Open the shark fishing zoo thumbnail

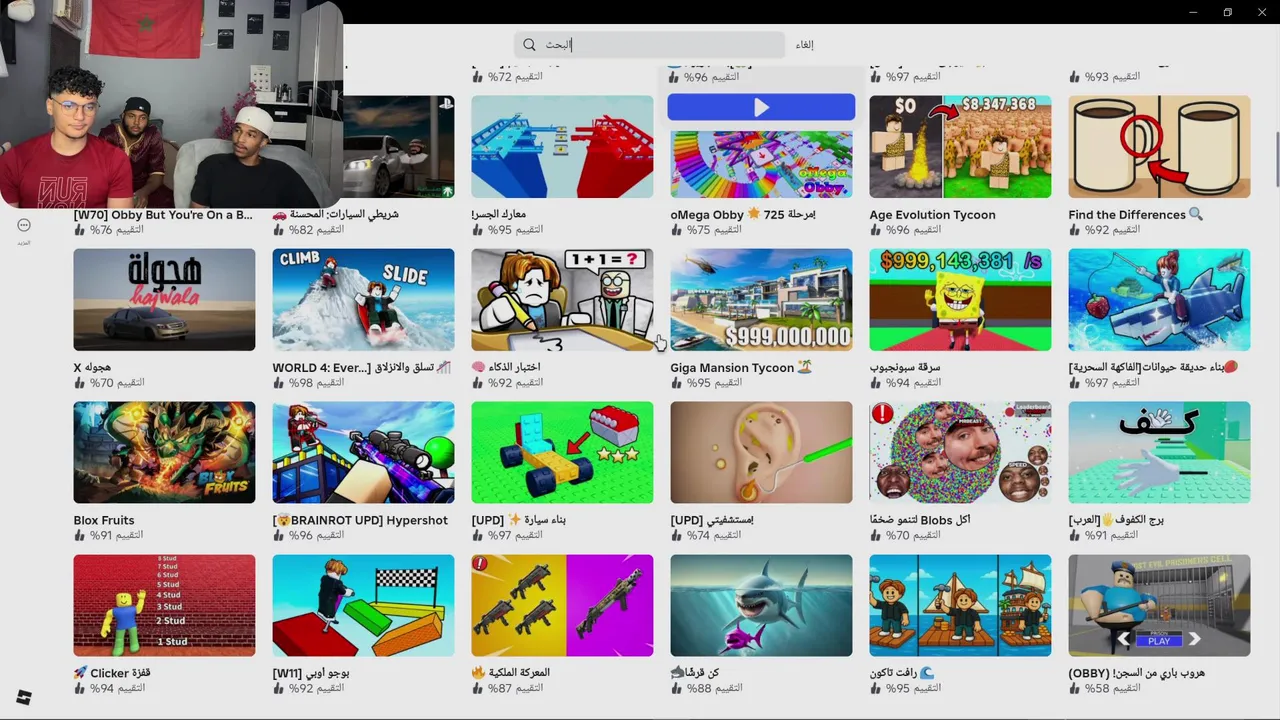(x=1159, y=300)
